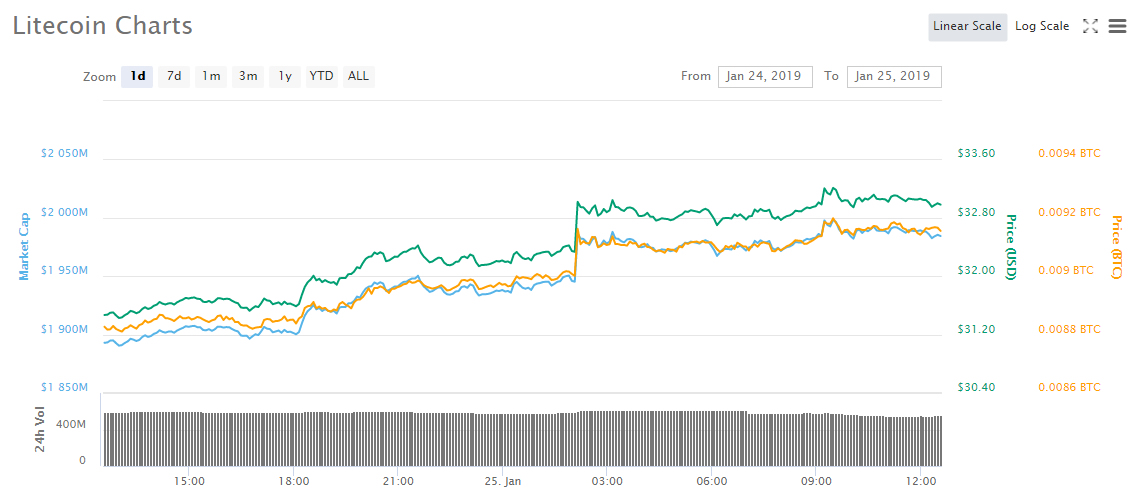The height and width of the screenshot is (499, 1139).
Task: Toggle fullscreen chart view icon
Action: 1090,27
